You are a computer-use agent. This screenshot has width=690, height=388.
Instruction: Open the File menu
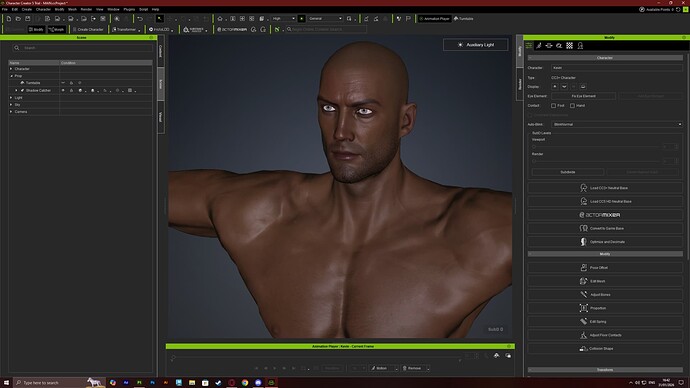coord(5,9)
